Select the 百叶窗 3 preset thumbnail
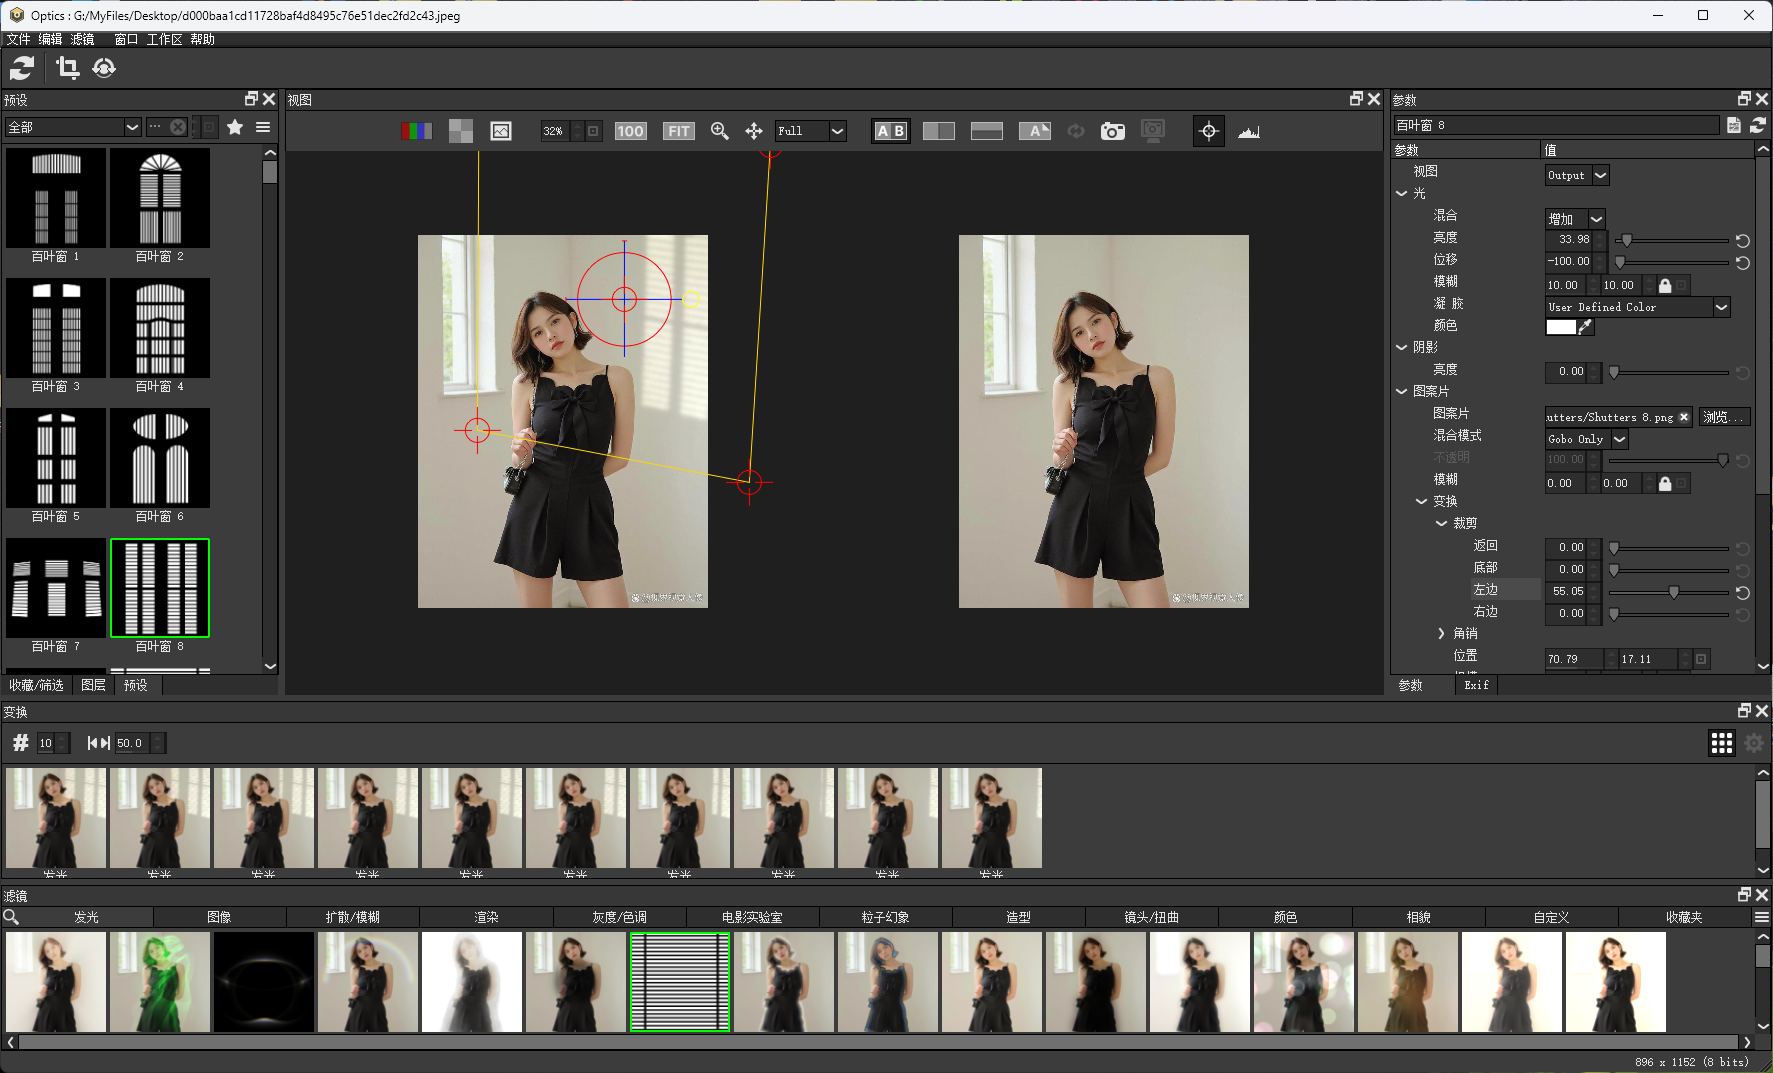 [x=56, y=328]
